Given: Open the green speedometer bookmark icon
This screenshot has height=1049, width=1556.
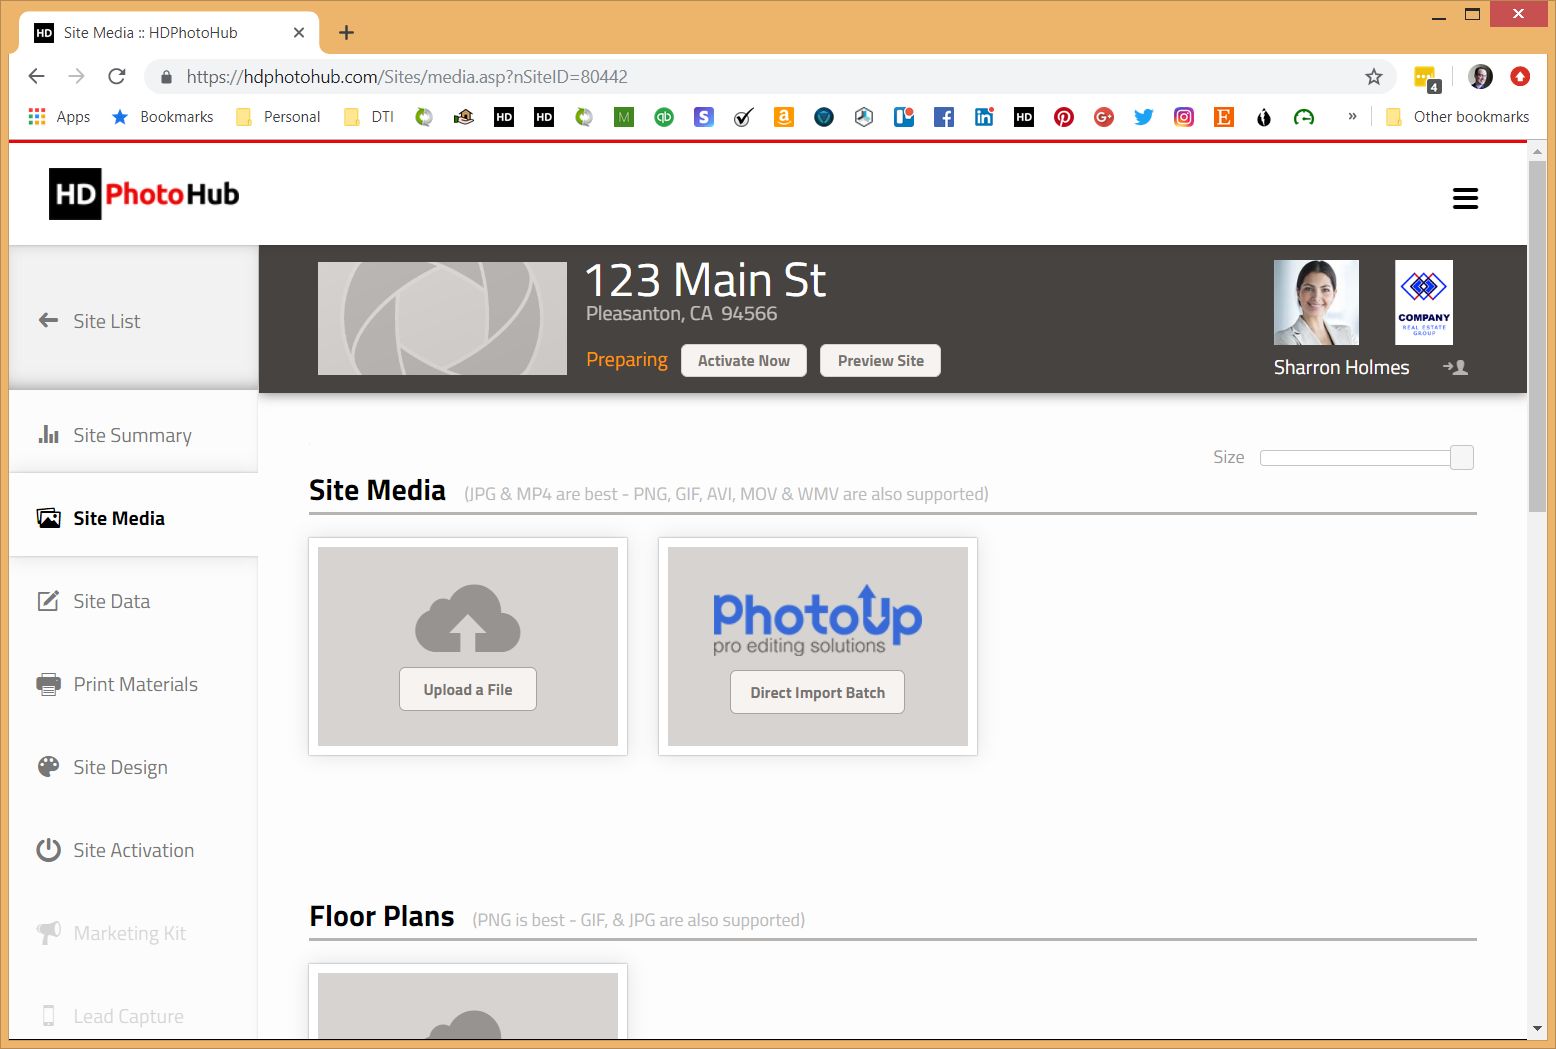Looking at the screenshot, I should point(1304,117).
